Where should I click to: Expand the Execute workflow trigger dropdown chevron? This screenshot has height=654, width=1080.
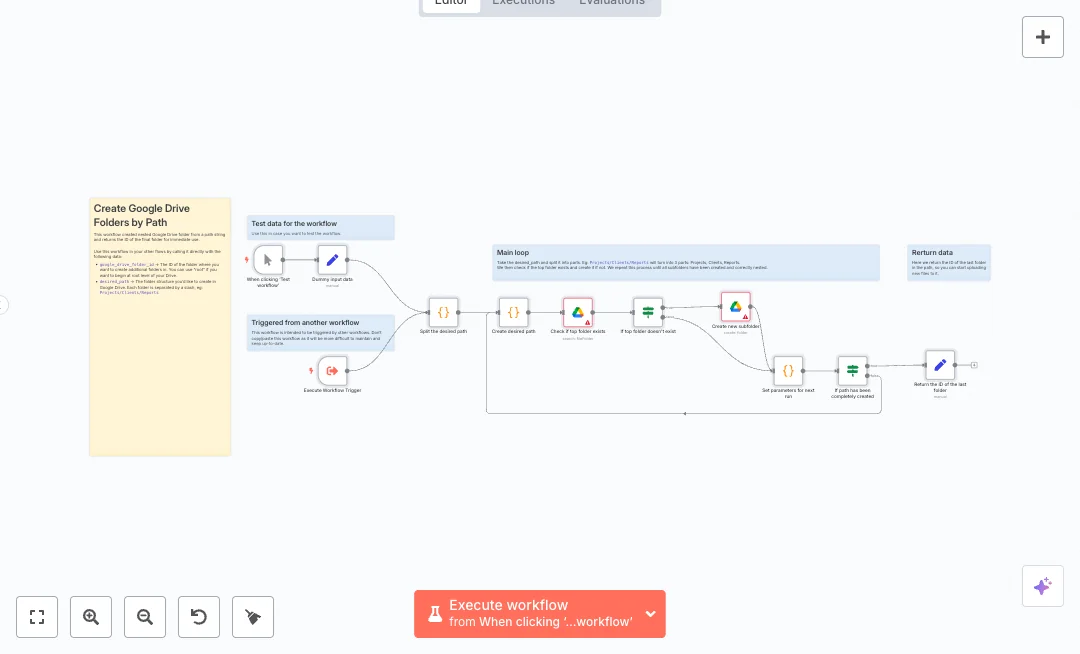[x=651, y=614]
